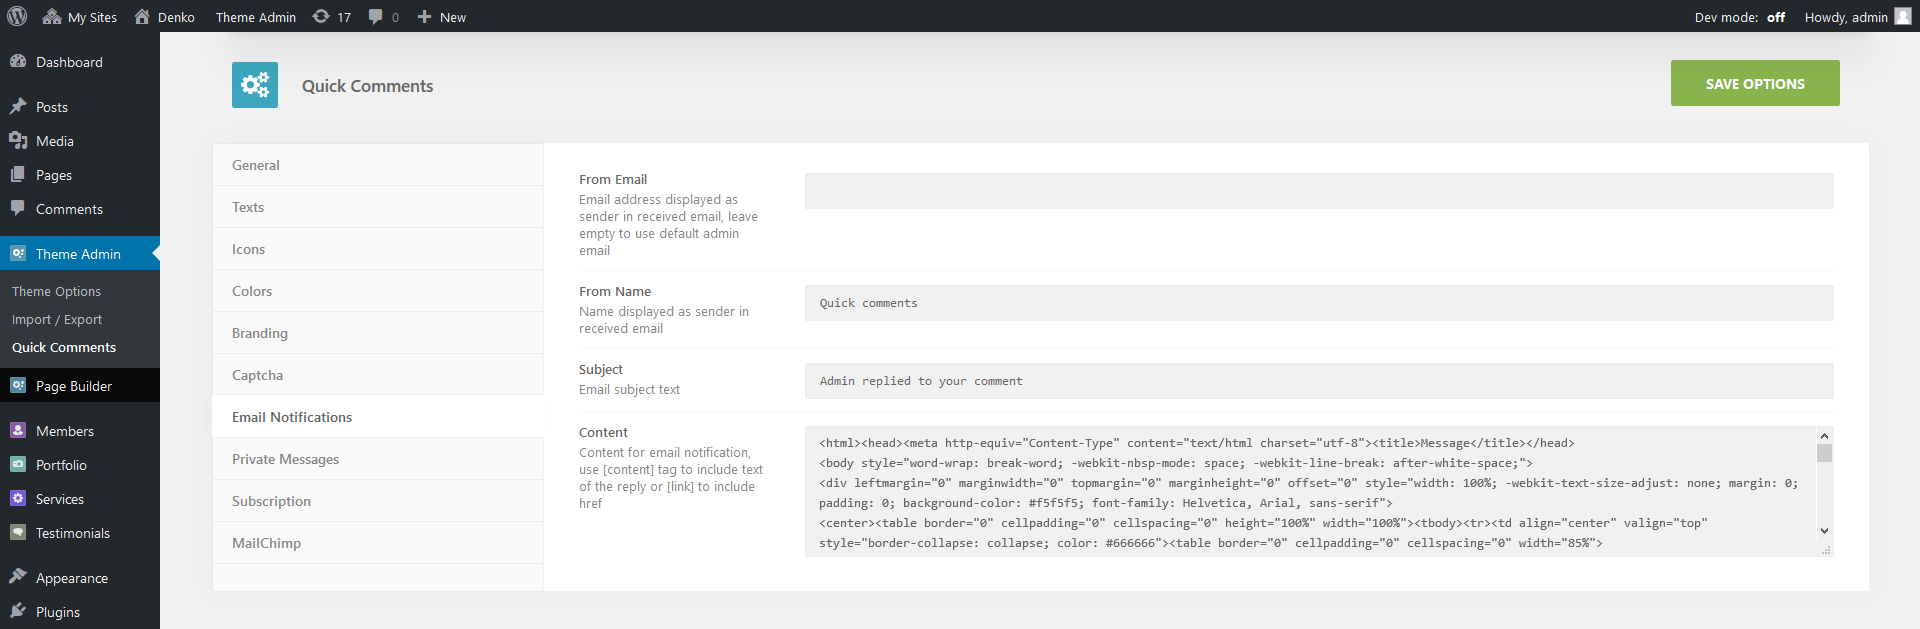Click the Pages icon in sidebar
This screenshot has width=1920, height=629.
pos(17,174)
